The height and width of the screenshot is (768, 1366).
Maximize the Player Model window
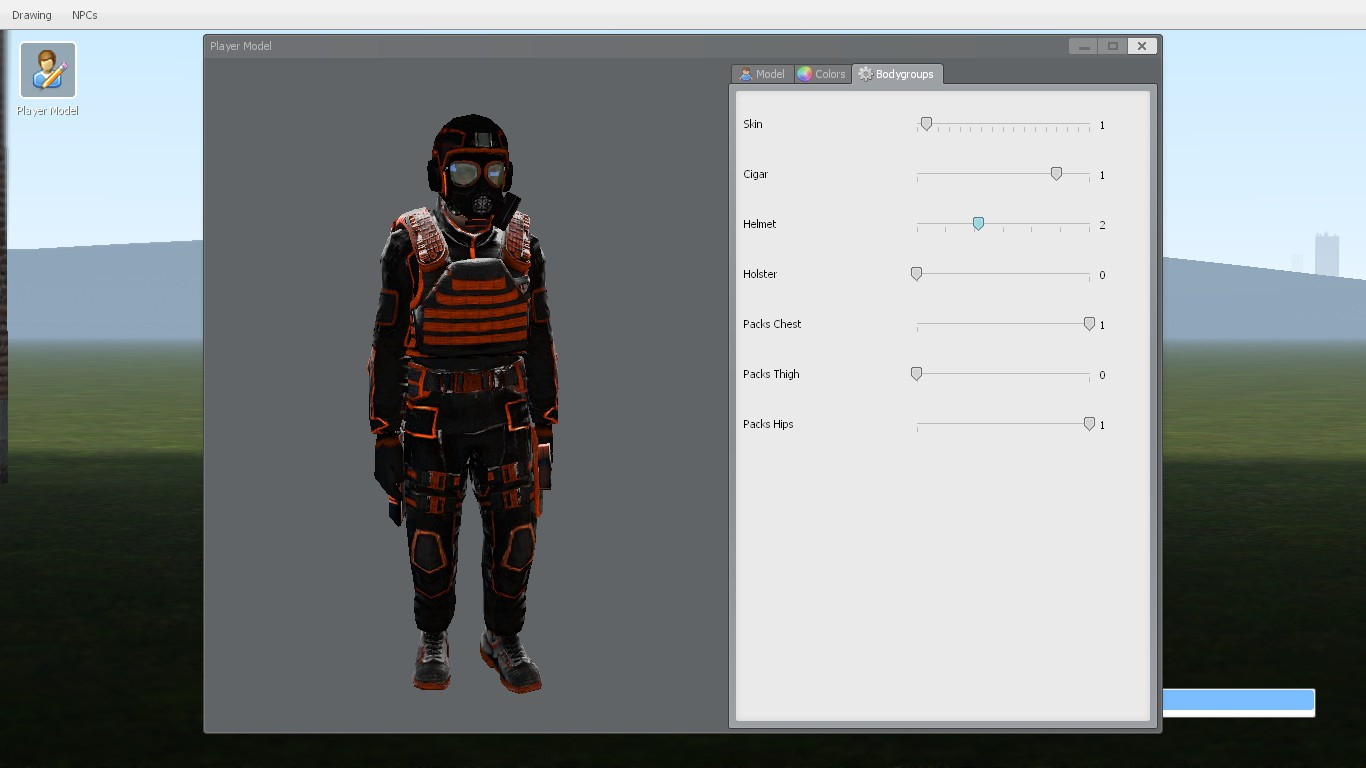coord(1113,45)
